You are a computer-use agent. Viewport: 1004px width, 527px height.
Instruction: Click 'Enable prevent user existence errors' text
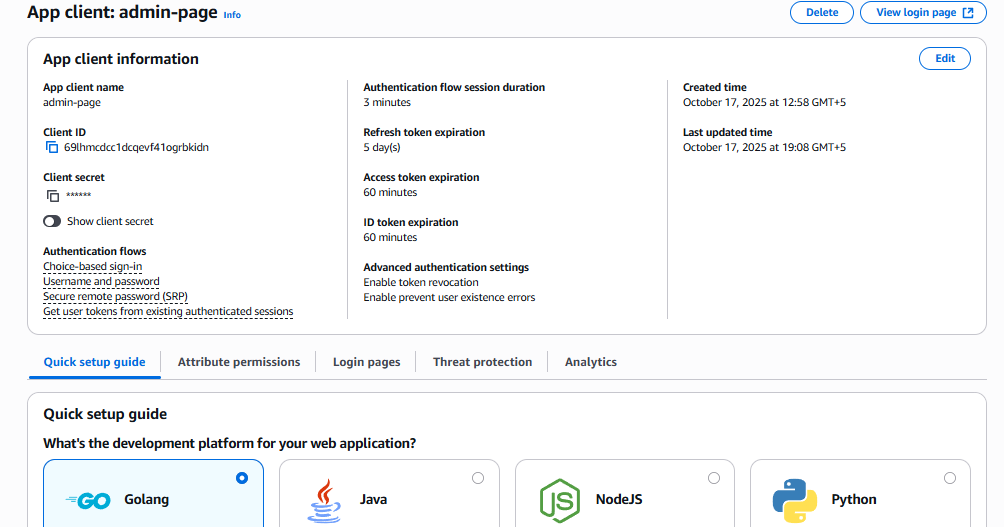[449, 297]
